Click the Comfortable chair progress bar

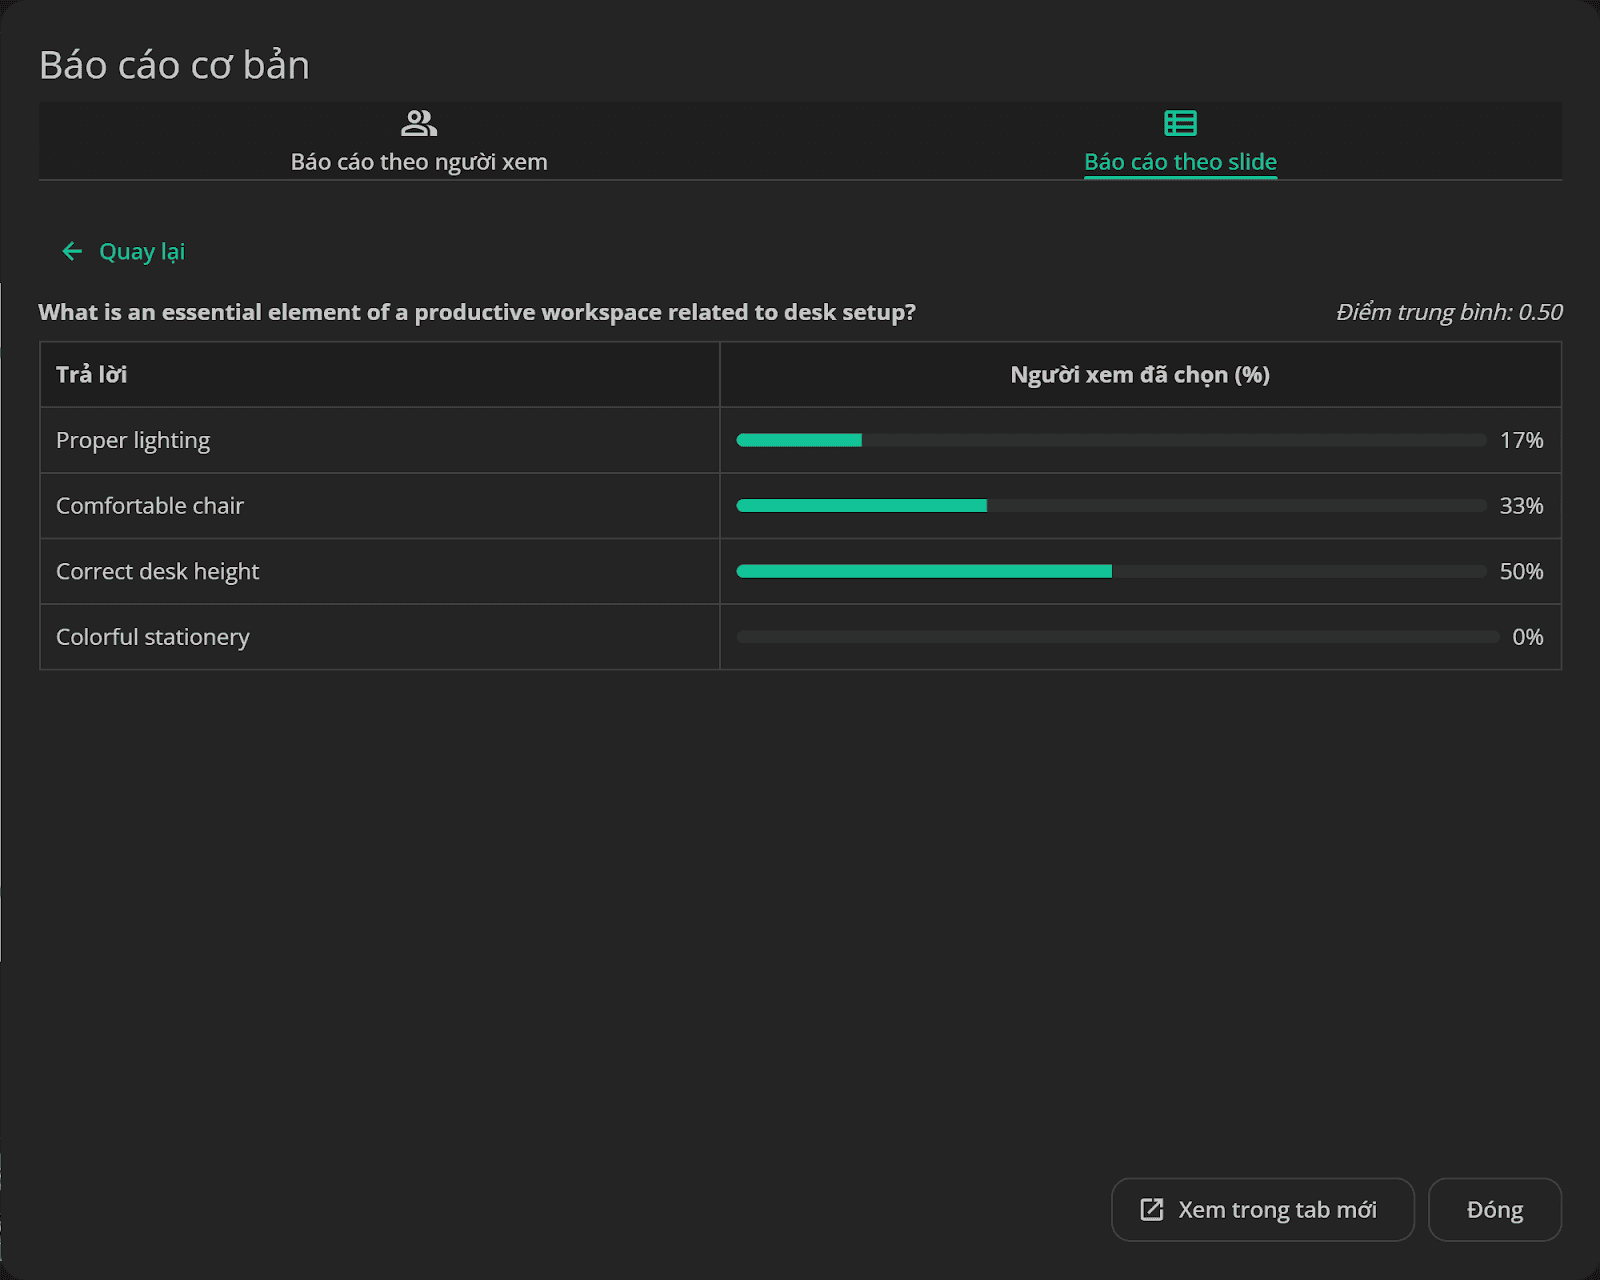(1111, 506)
